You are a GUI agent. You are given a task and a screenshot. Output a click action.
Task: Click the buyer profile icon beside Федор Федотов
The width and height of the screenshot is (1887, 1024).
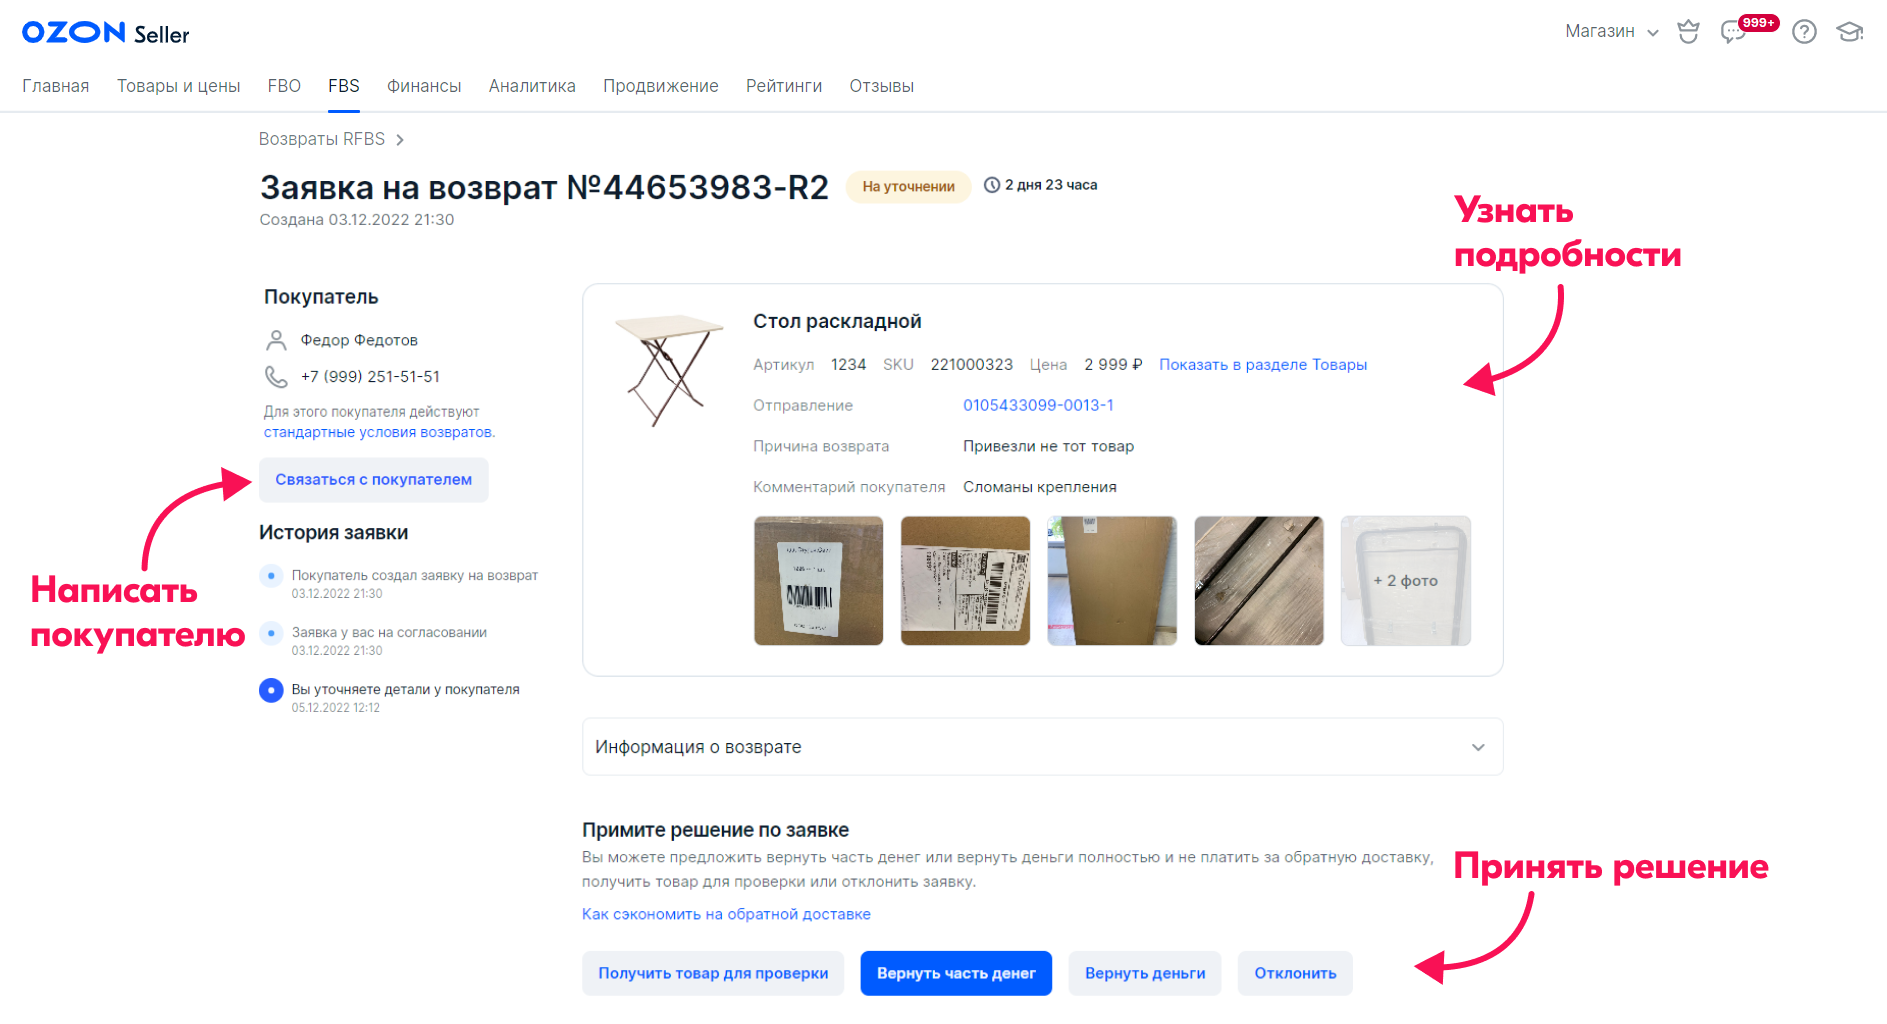276,340
